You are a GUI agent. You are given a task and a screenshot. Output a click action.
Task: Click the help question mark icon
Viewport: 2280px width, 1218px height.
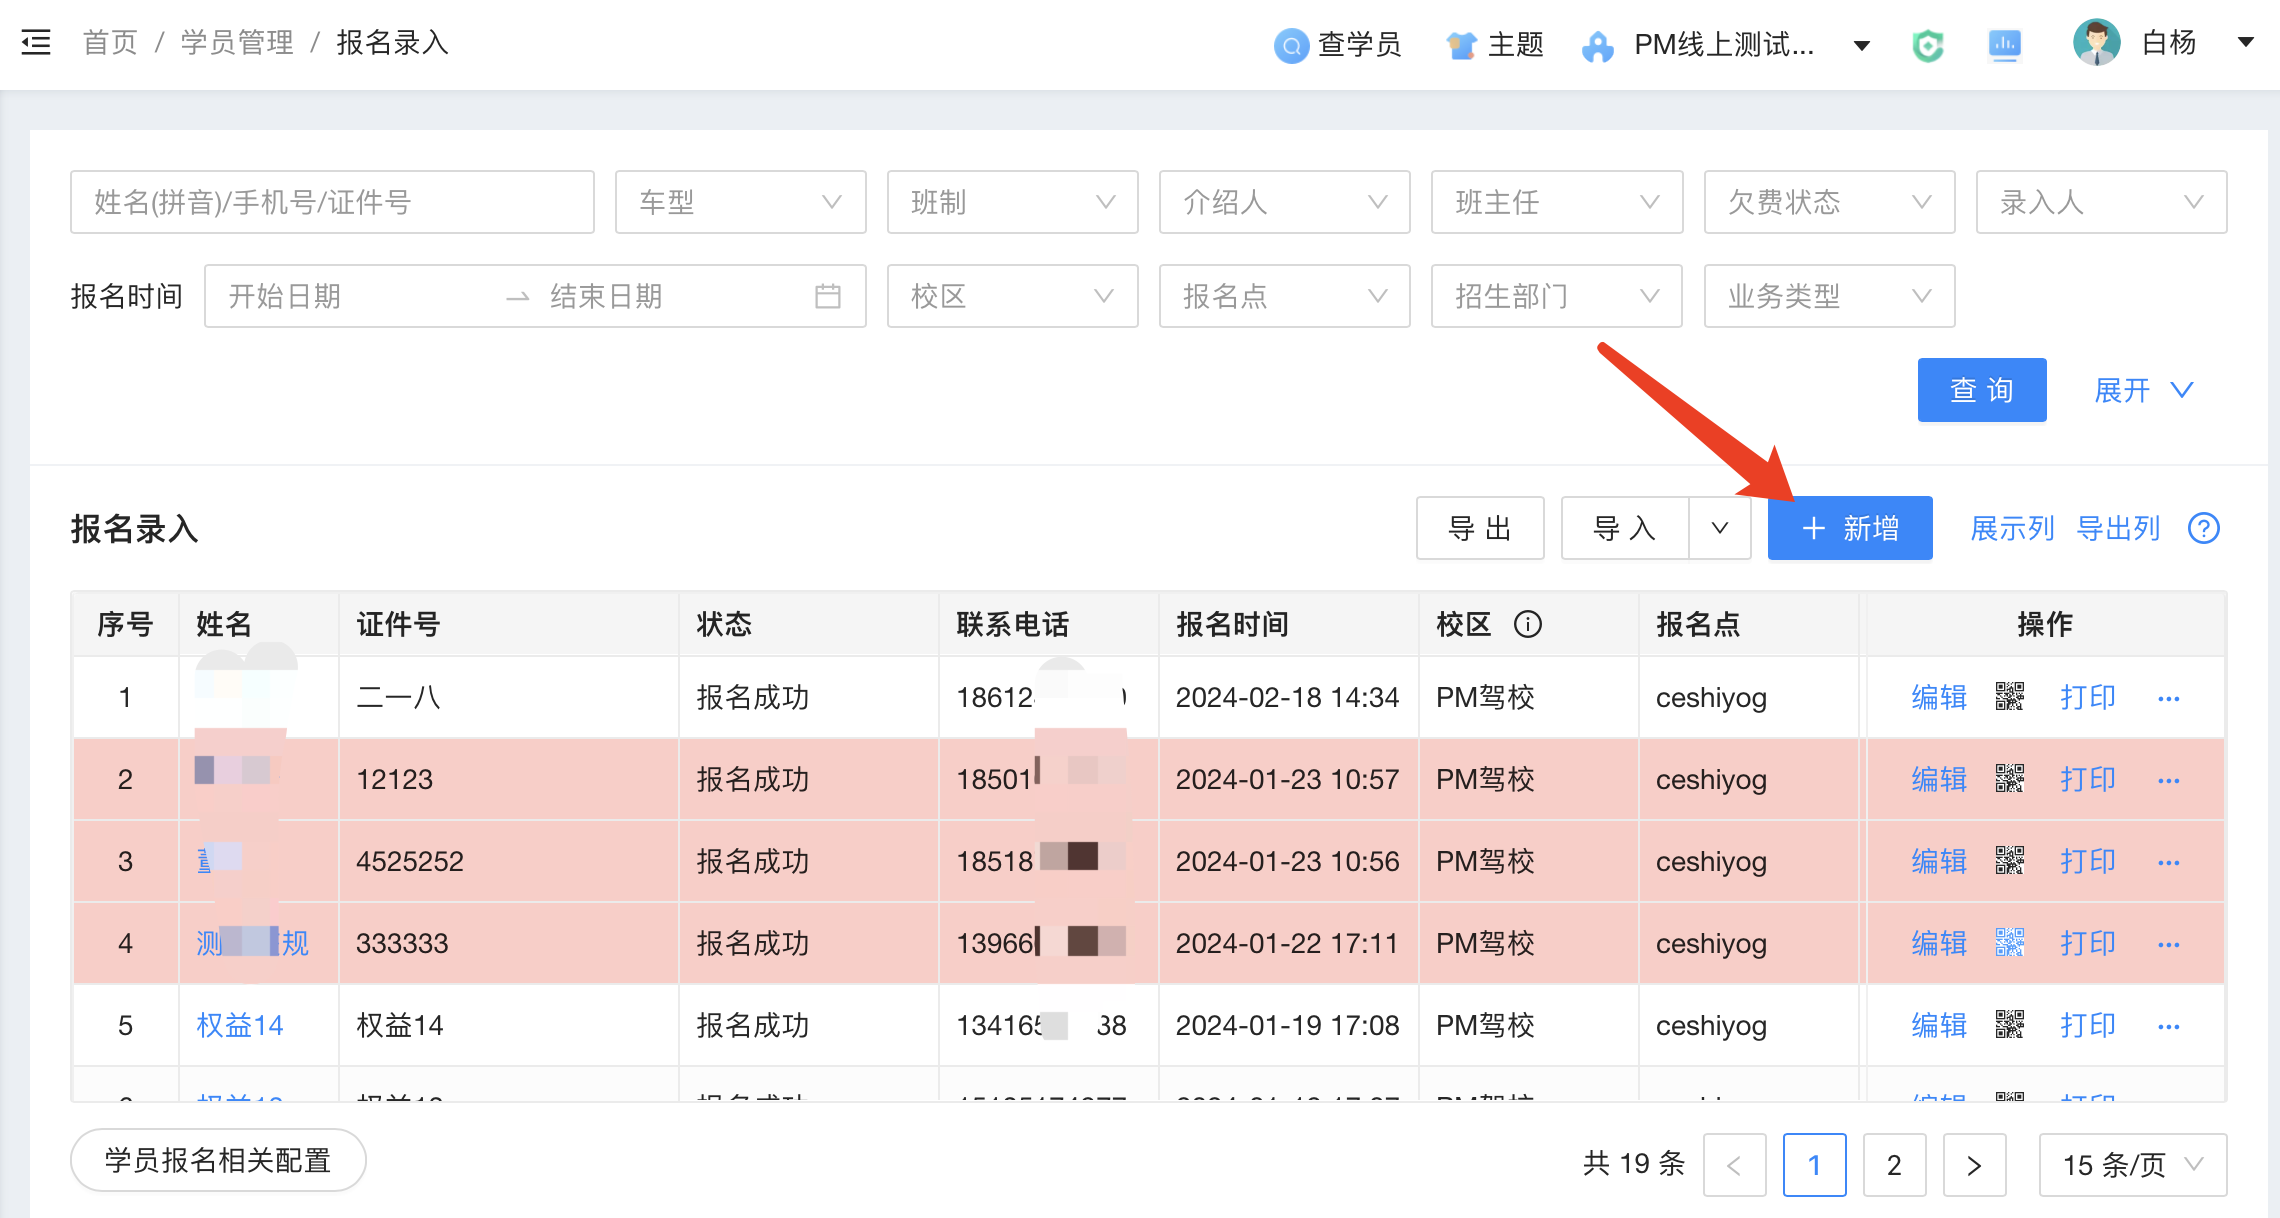(2203, 528)
